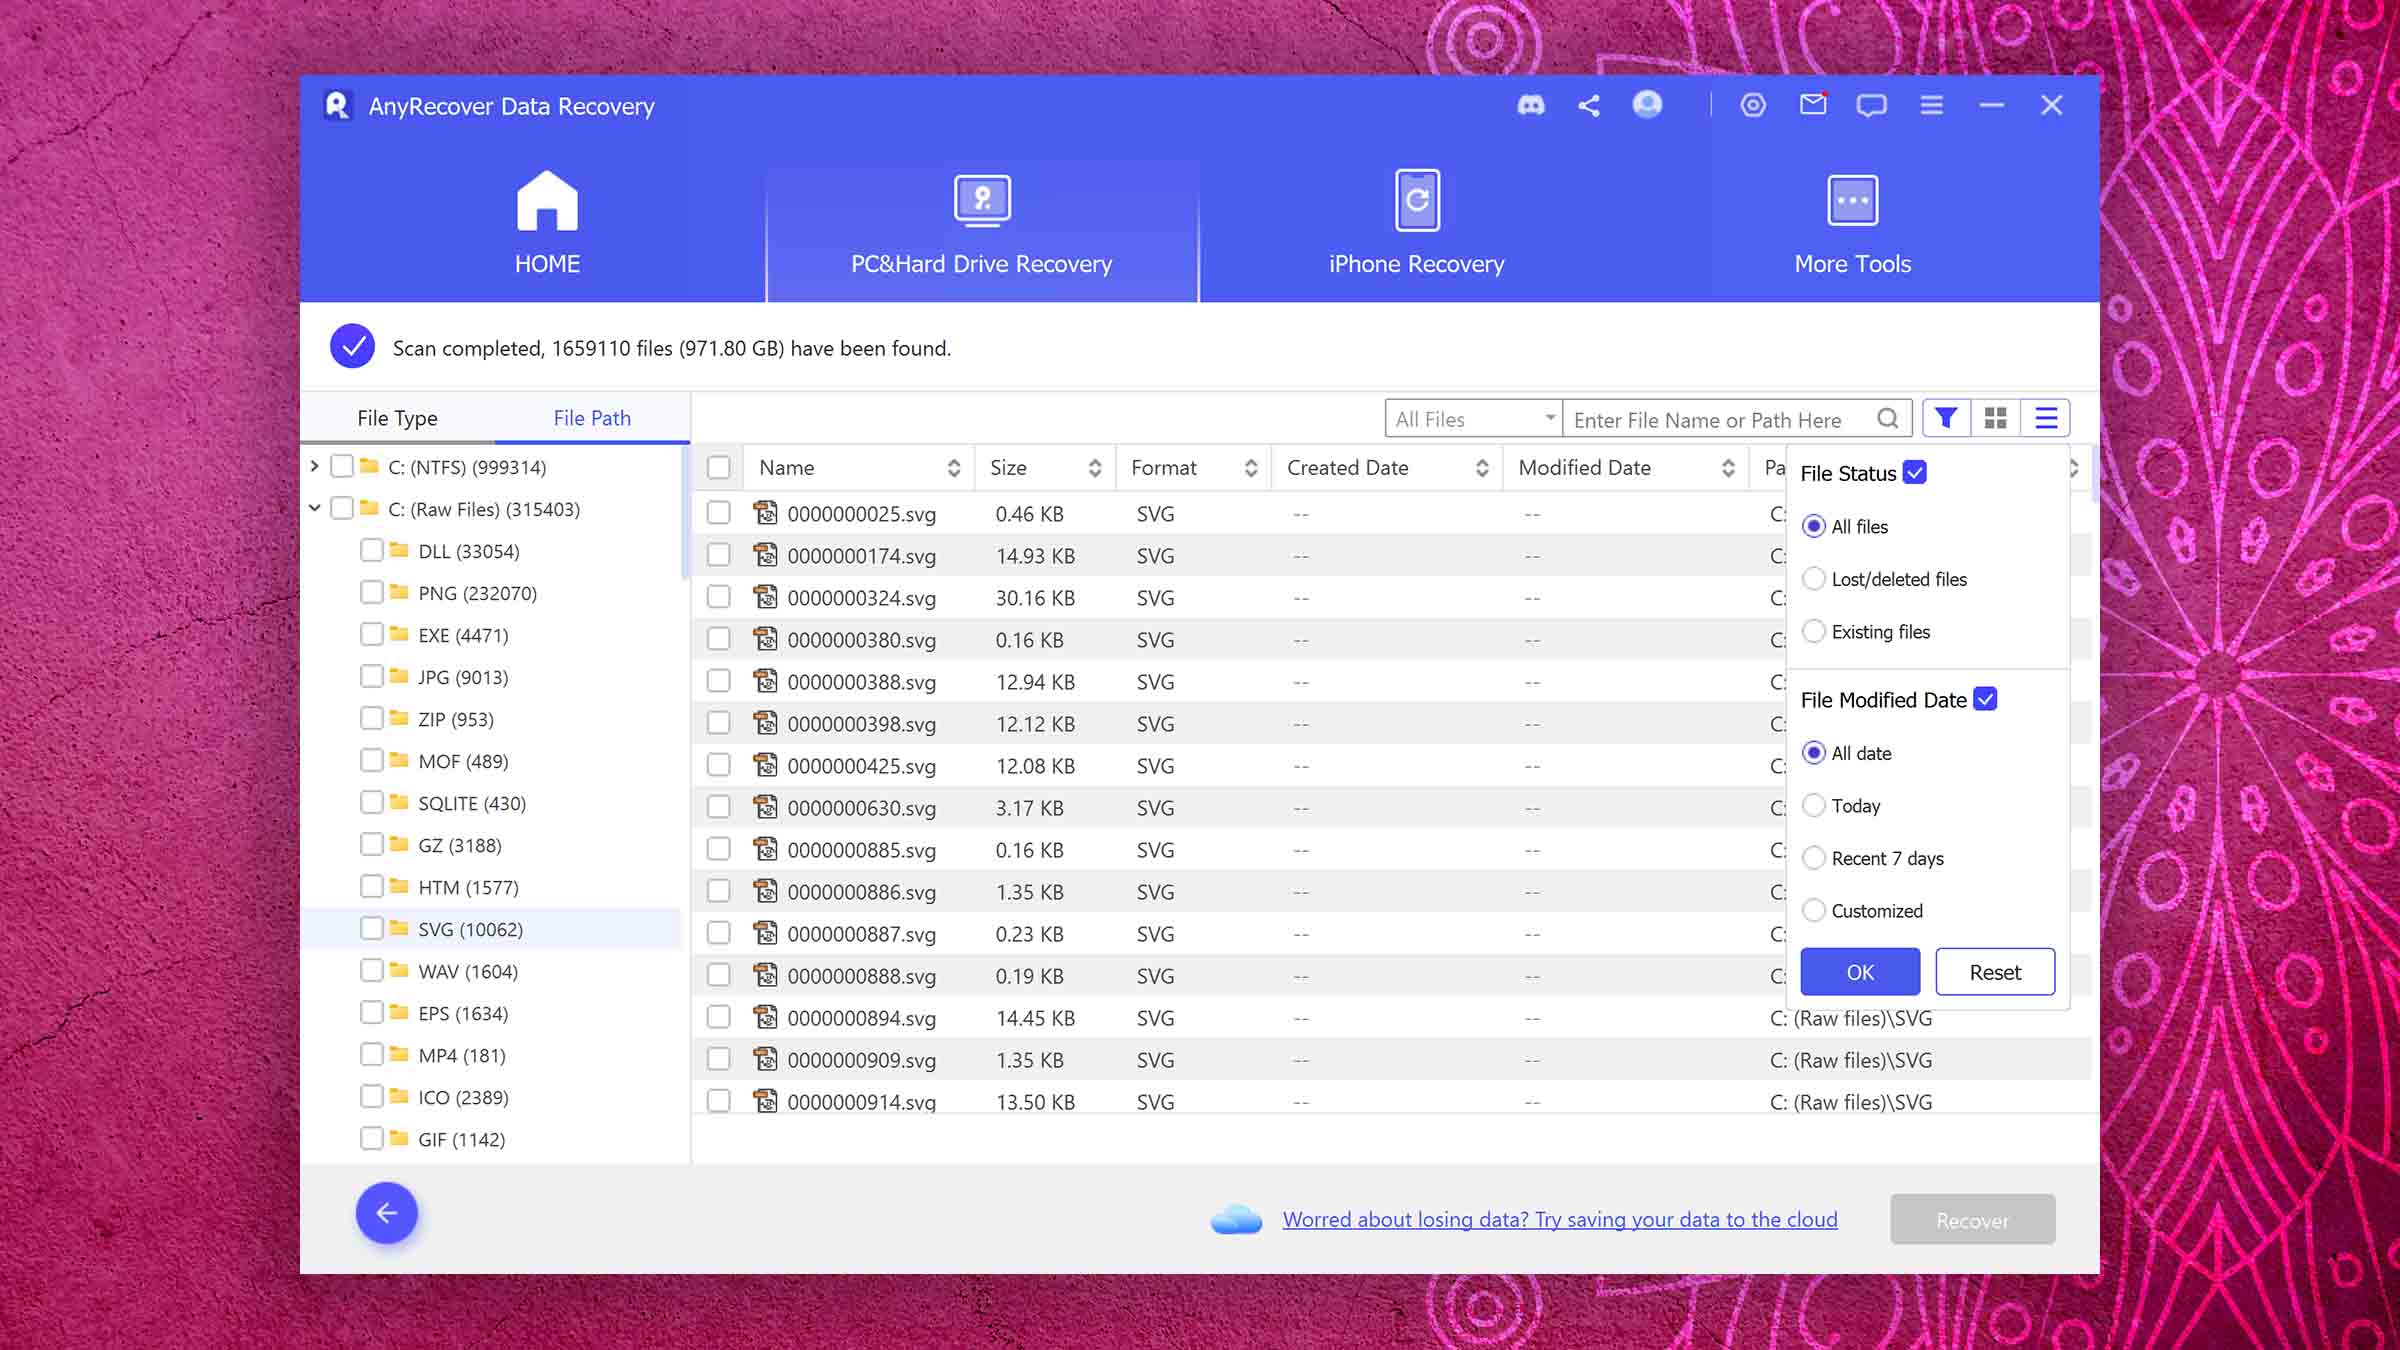Switch to the File Type tab
The height and width of the screenshot is (1350, 2400).
tap(397, 418)
